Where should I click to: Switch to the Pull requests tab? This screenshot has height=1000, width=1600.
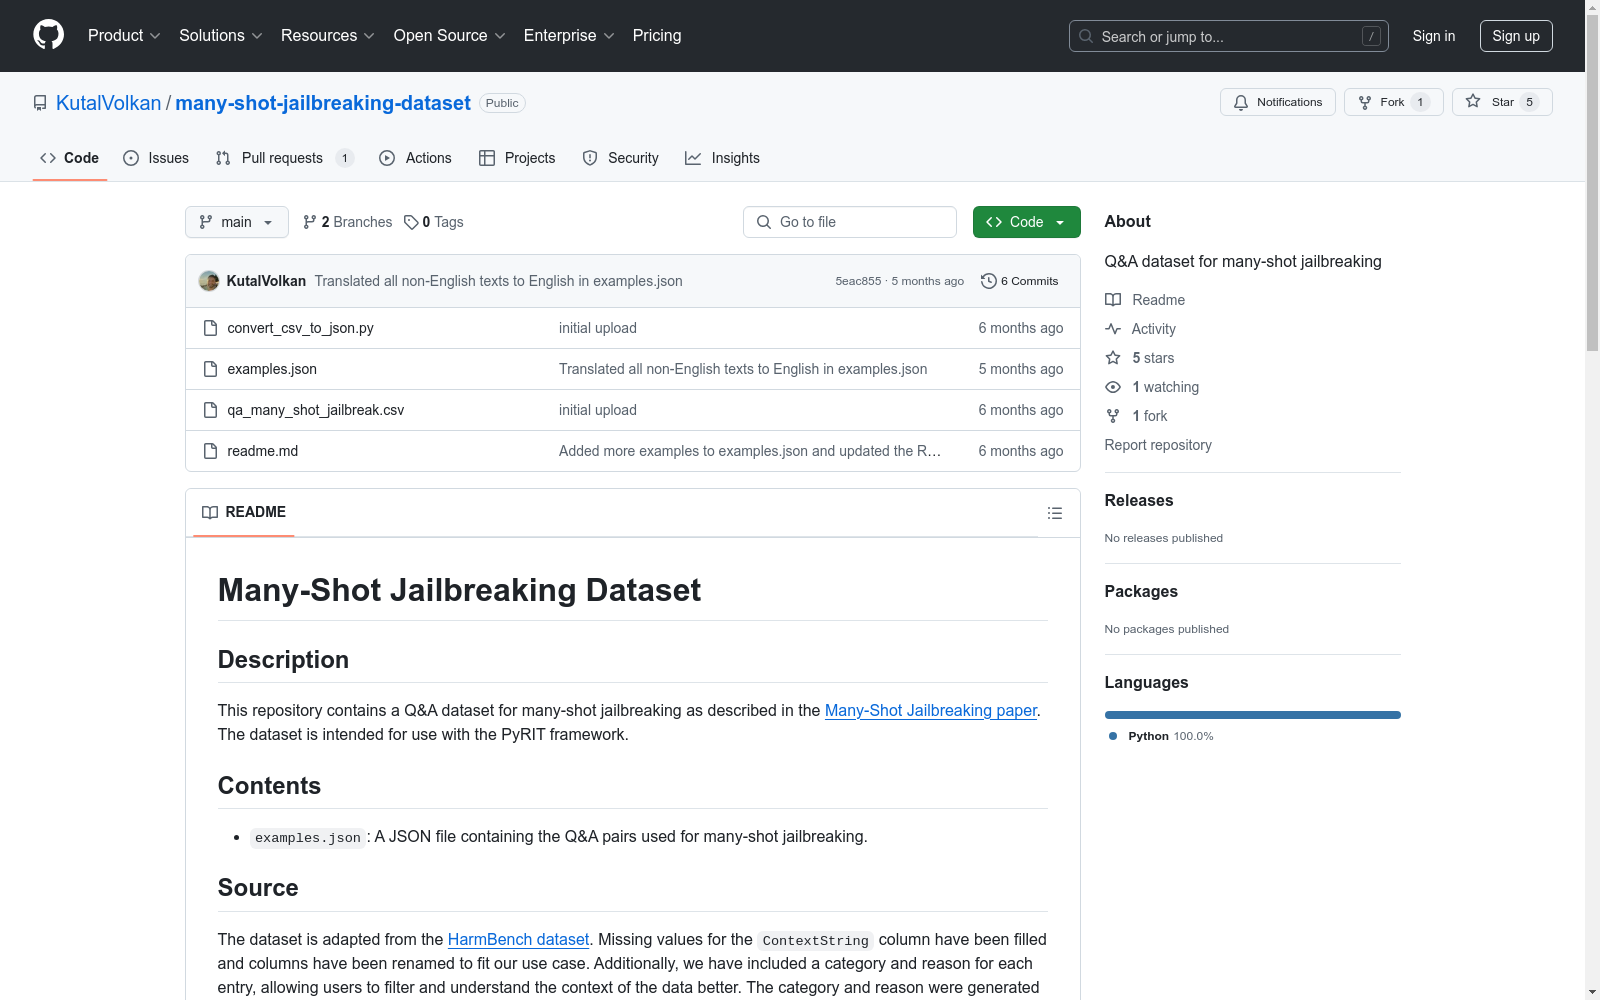point(283,158)
